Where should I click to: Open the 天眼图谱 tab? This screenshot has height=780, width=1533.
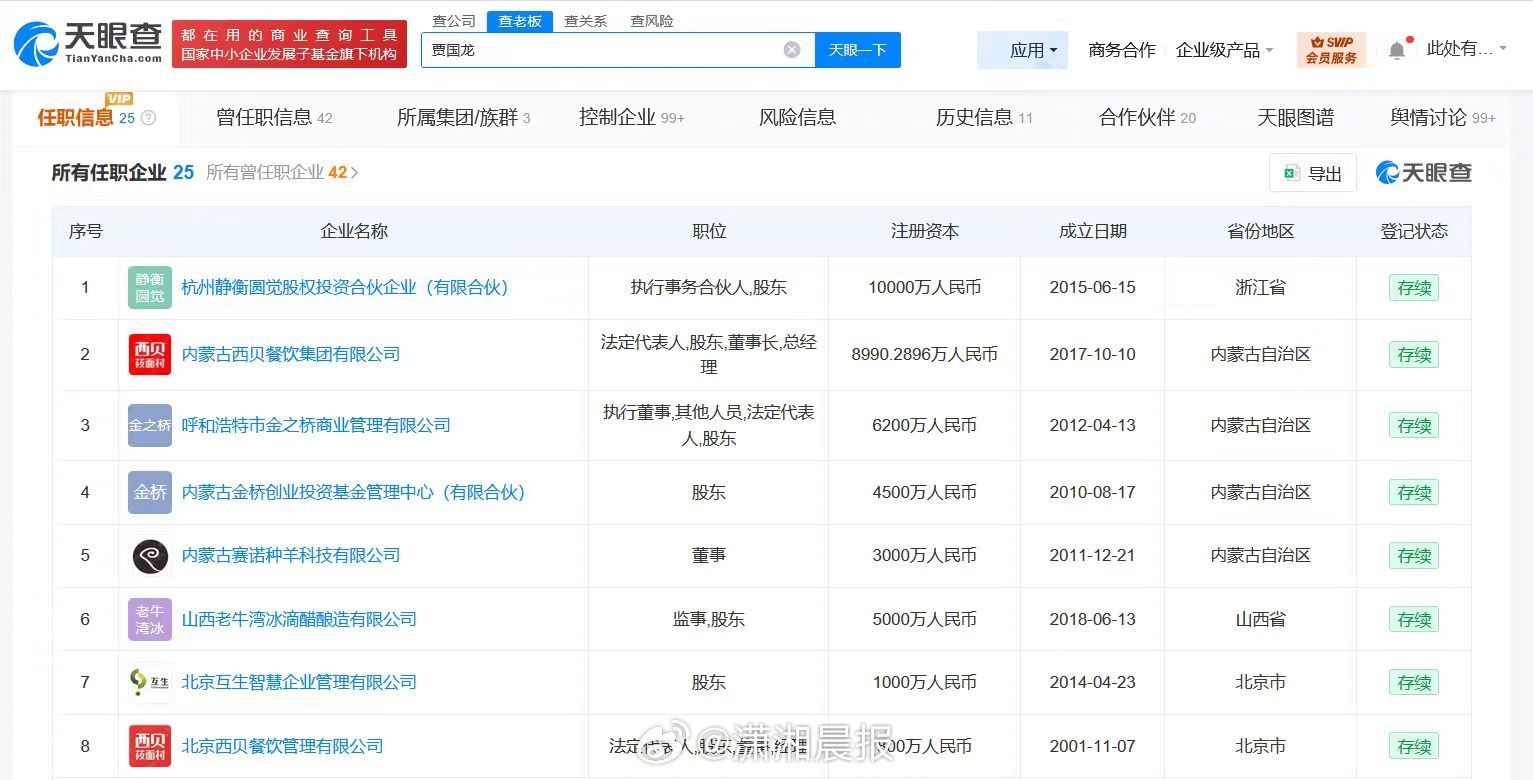point(1295,118)
